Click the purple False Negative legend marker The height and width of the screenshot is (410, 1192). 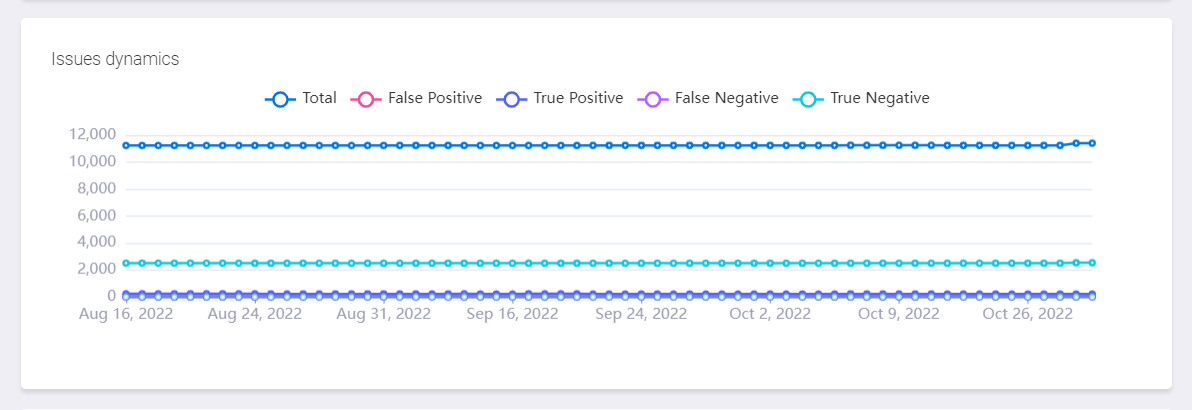pyautogui.click(x=653, y=99)
